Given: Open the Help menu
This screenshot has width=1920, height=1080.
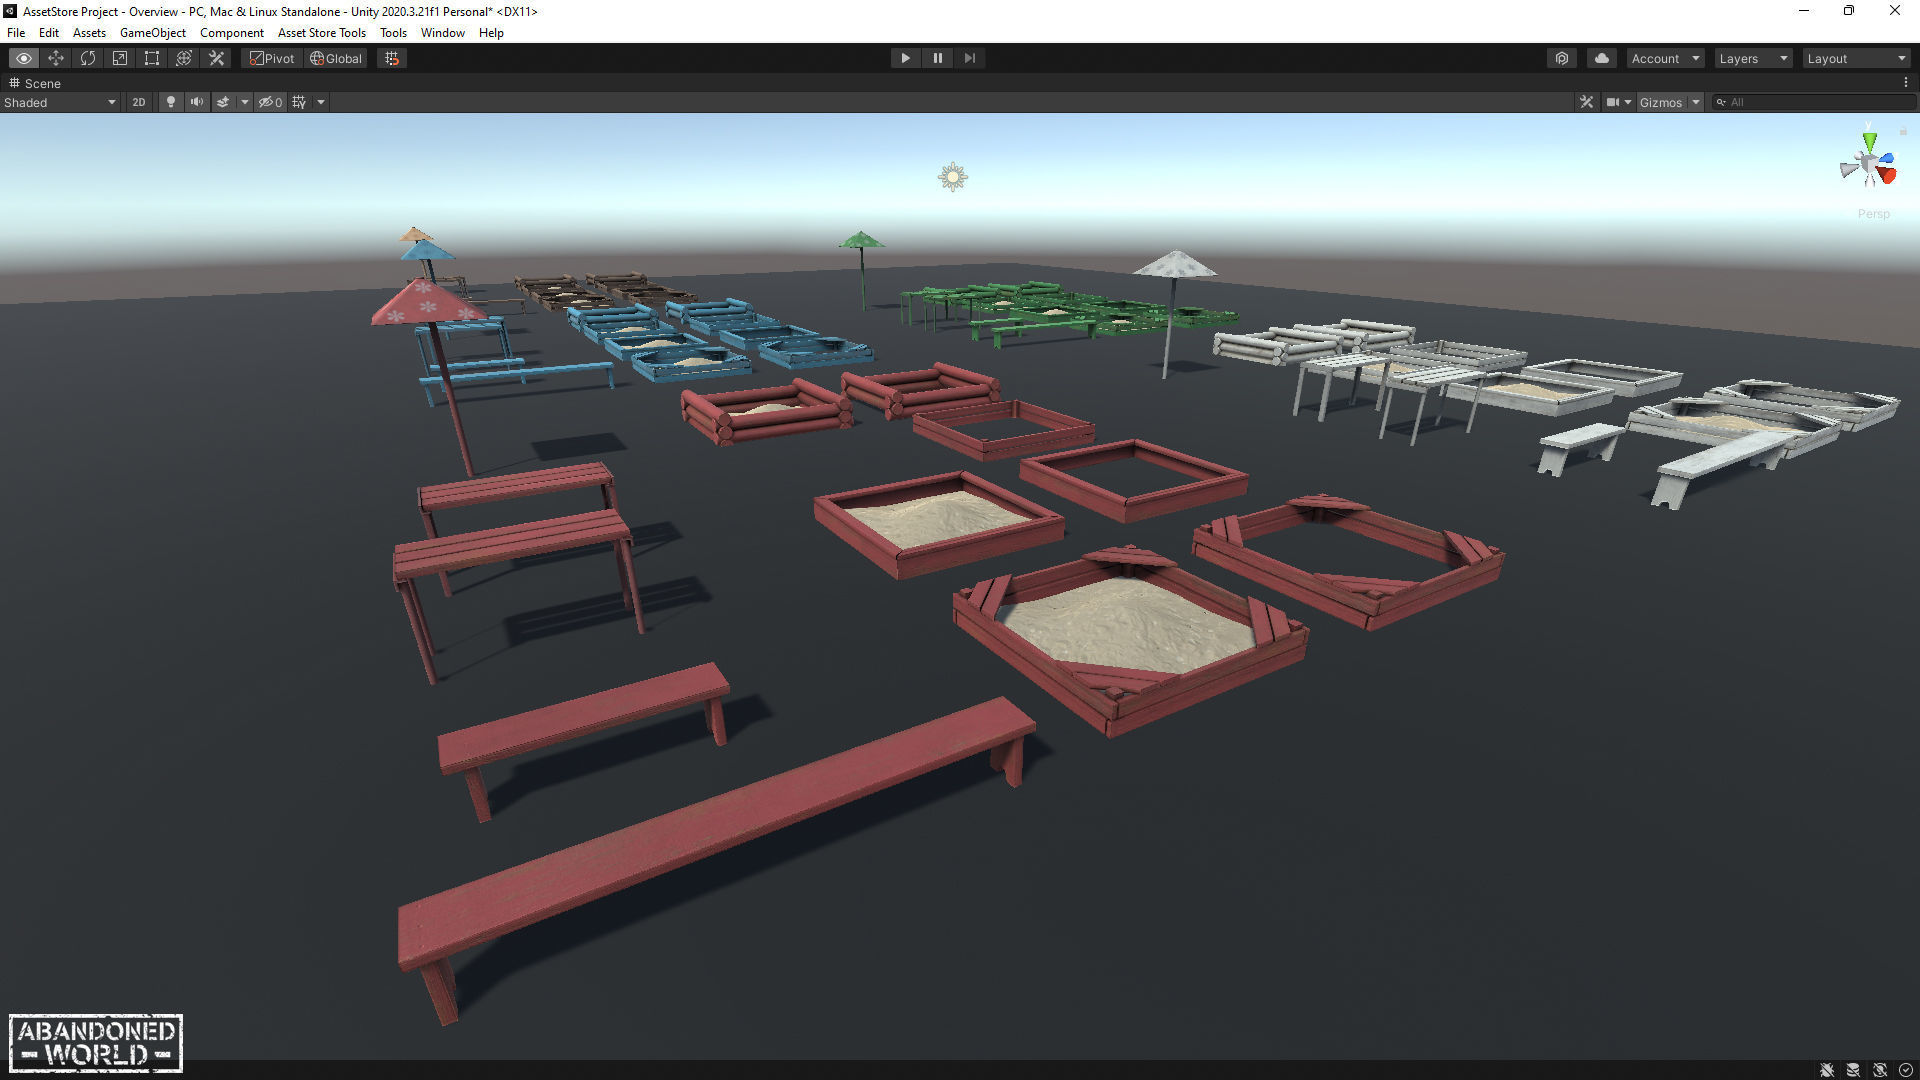Looking at the screenshot, I should click(x=491, y=32).
